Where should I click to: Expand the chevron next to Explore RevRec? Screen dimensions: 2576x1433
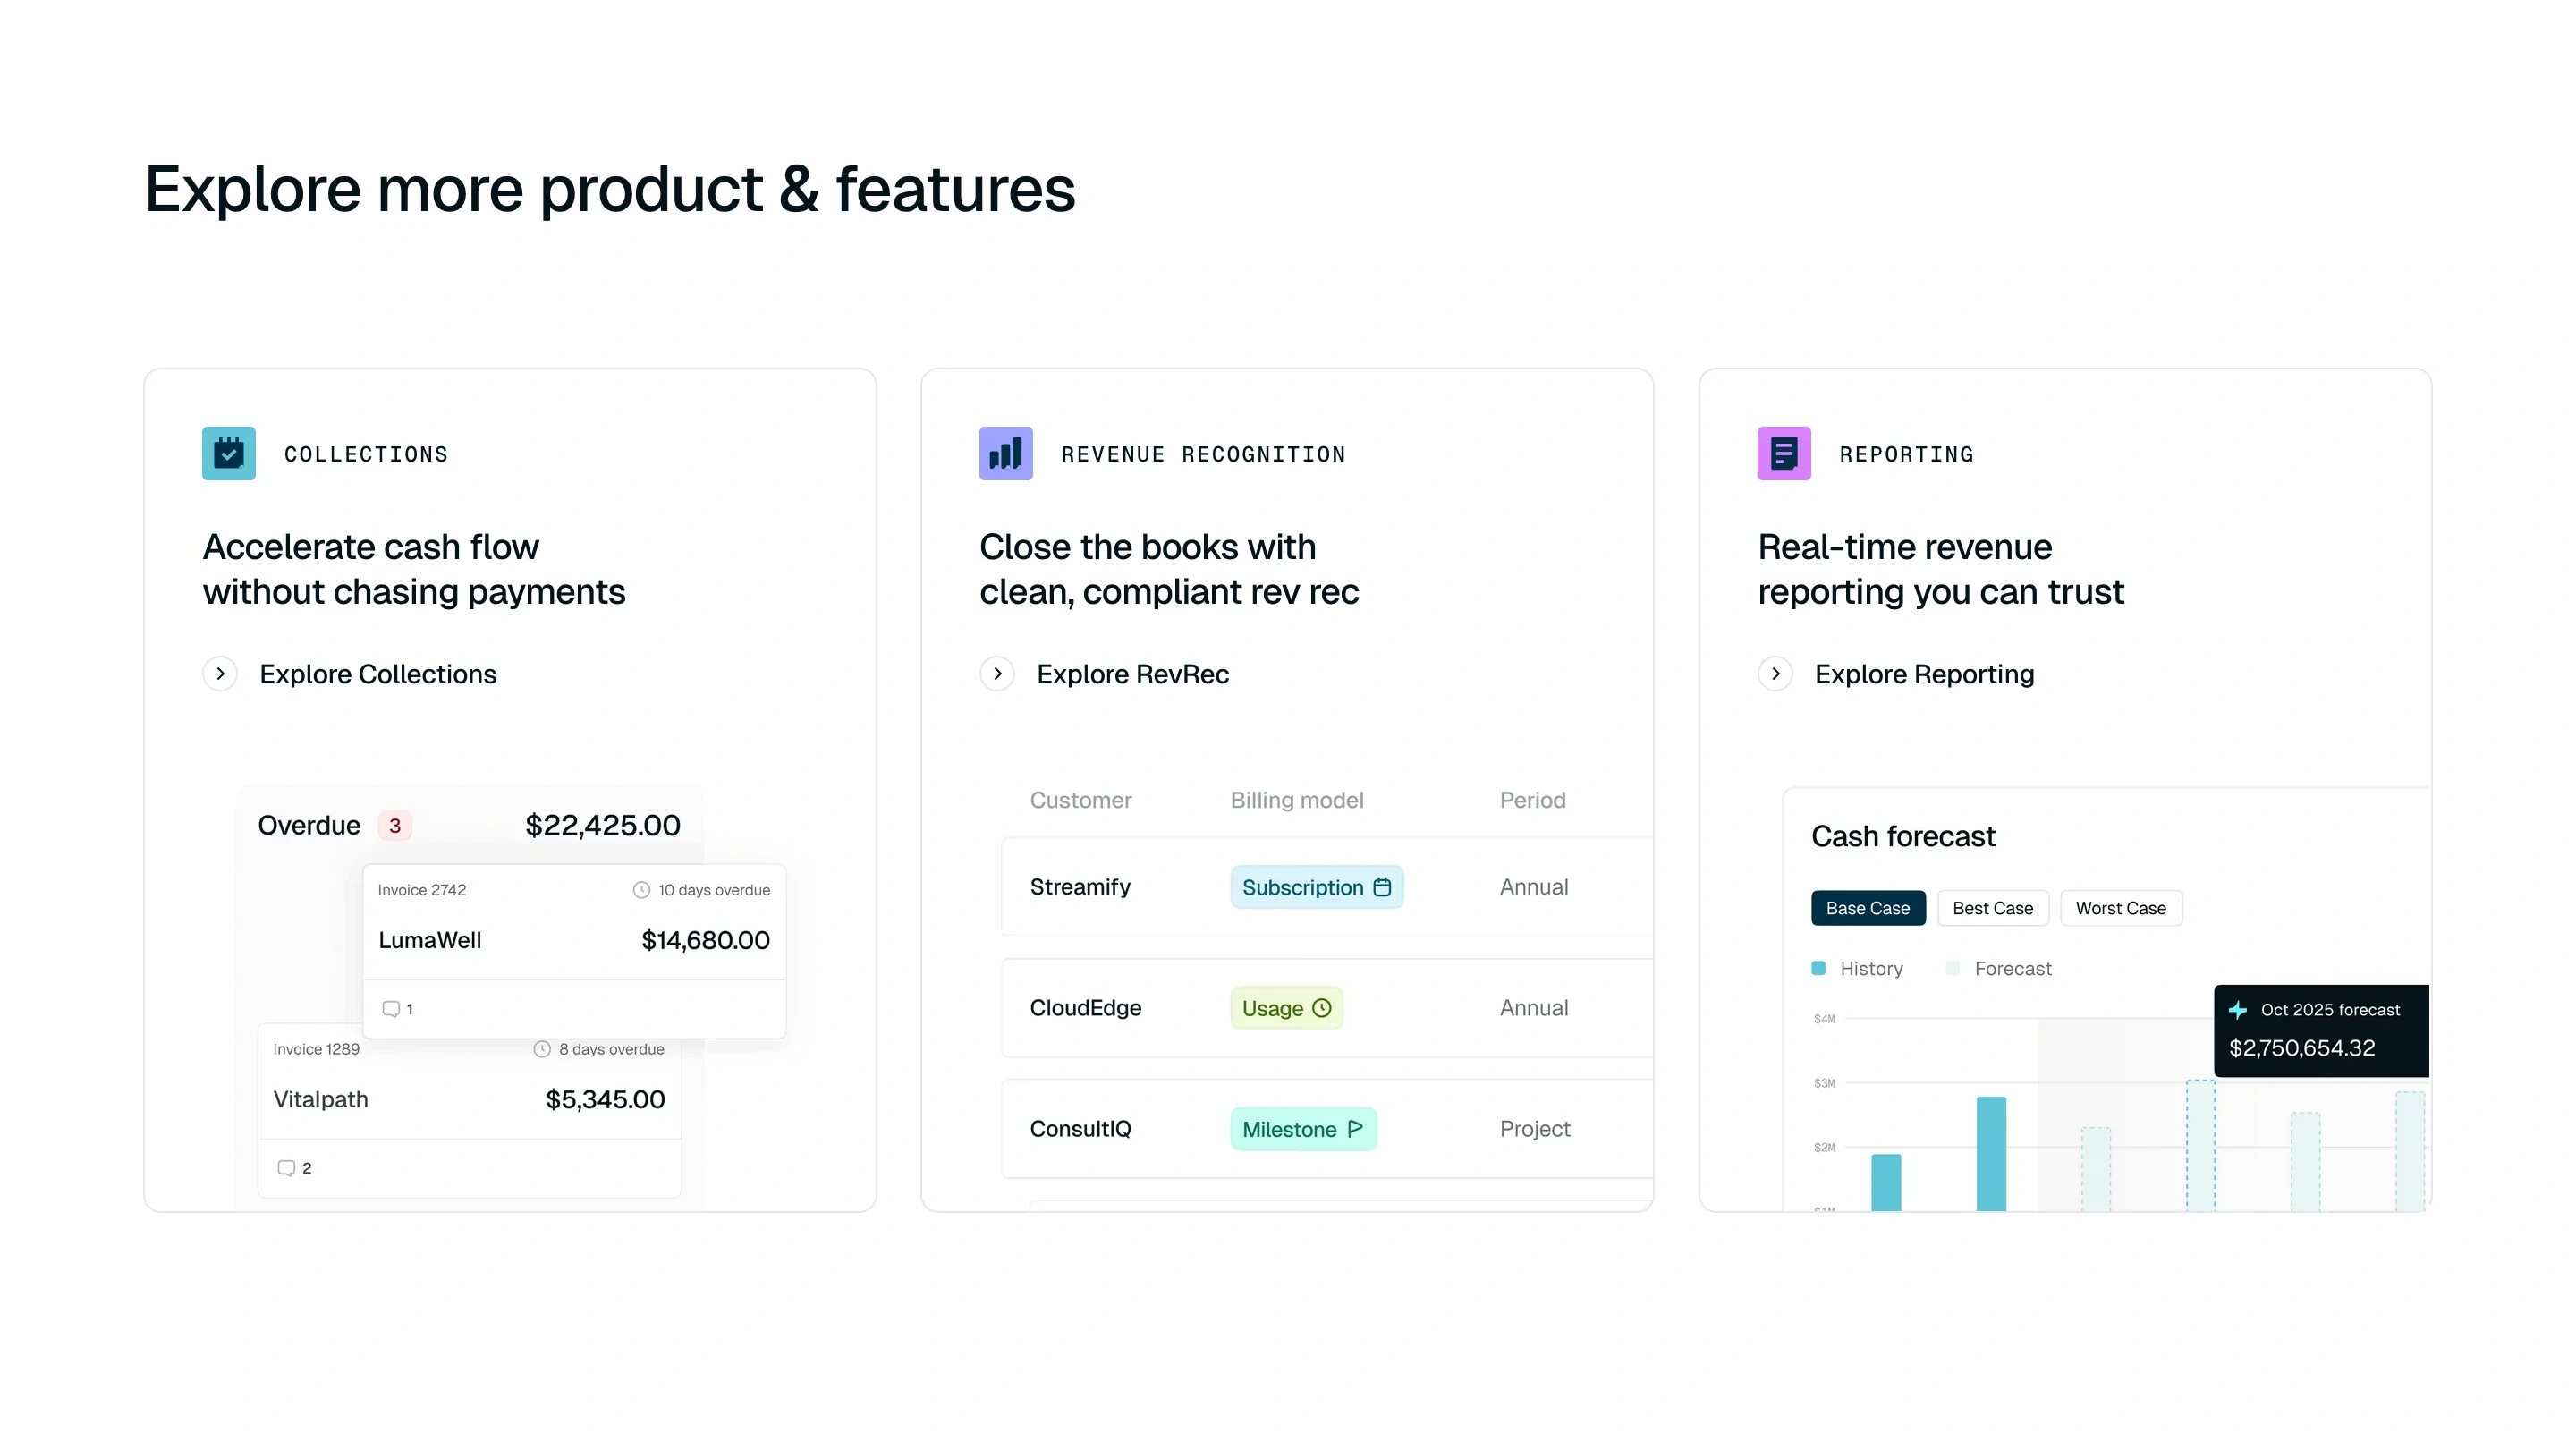pyautogui.click(x=997, y=673)
